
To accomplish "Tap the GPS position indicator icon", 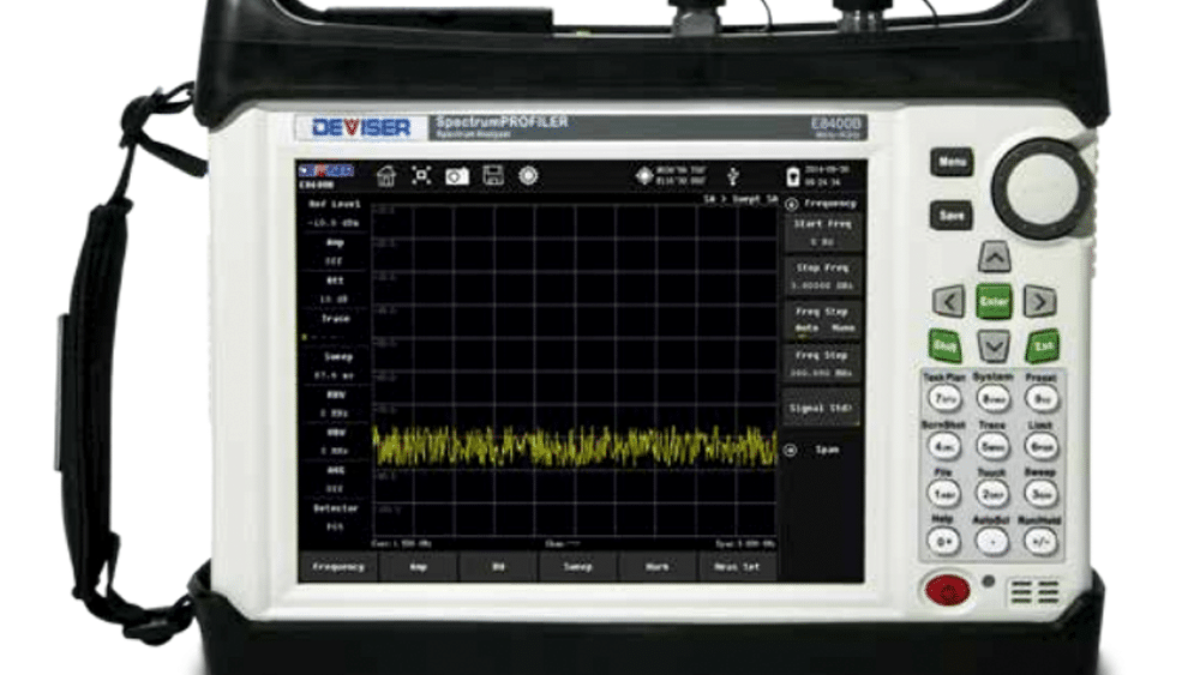I will point(645,176).
